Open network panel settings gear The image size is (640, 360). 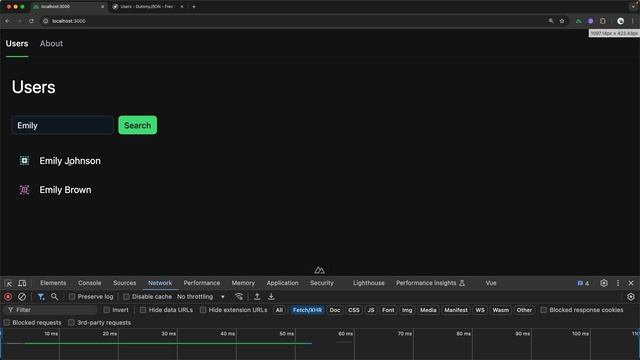coord(631,297)
